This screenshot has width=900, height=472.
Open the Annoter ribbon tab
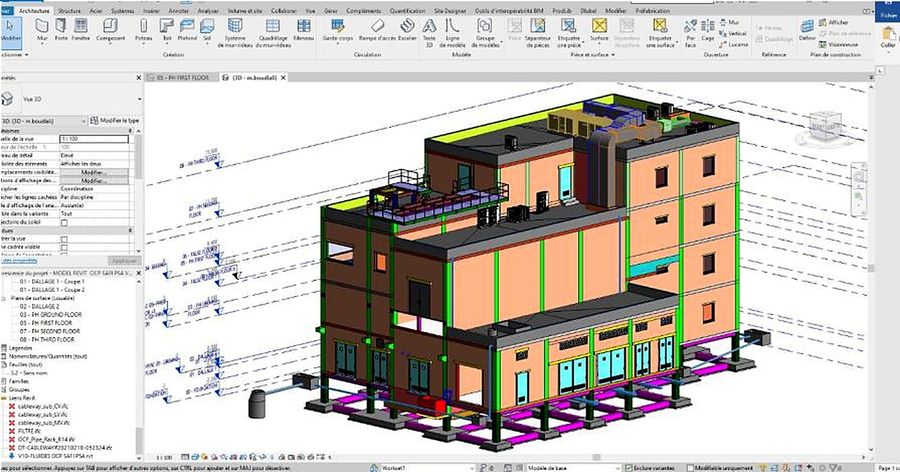[x=179, y=11]
